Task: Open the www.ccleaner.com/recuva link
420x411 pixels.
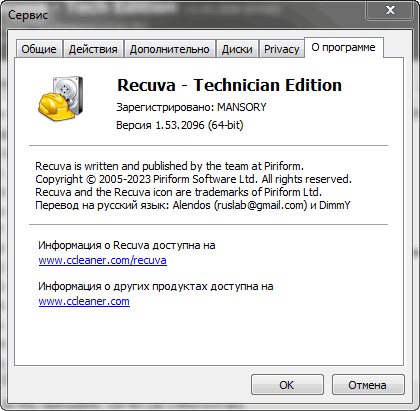Action: (102, 260)
